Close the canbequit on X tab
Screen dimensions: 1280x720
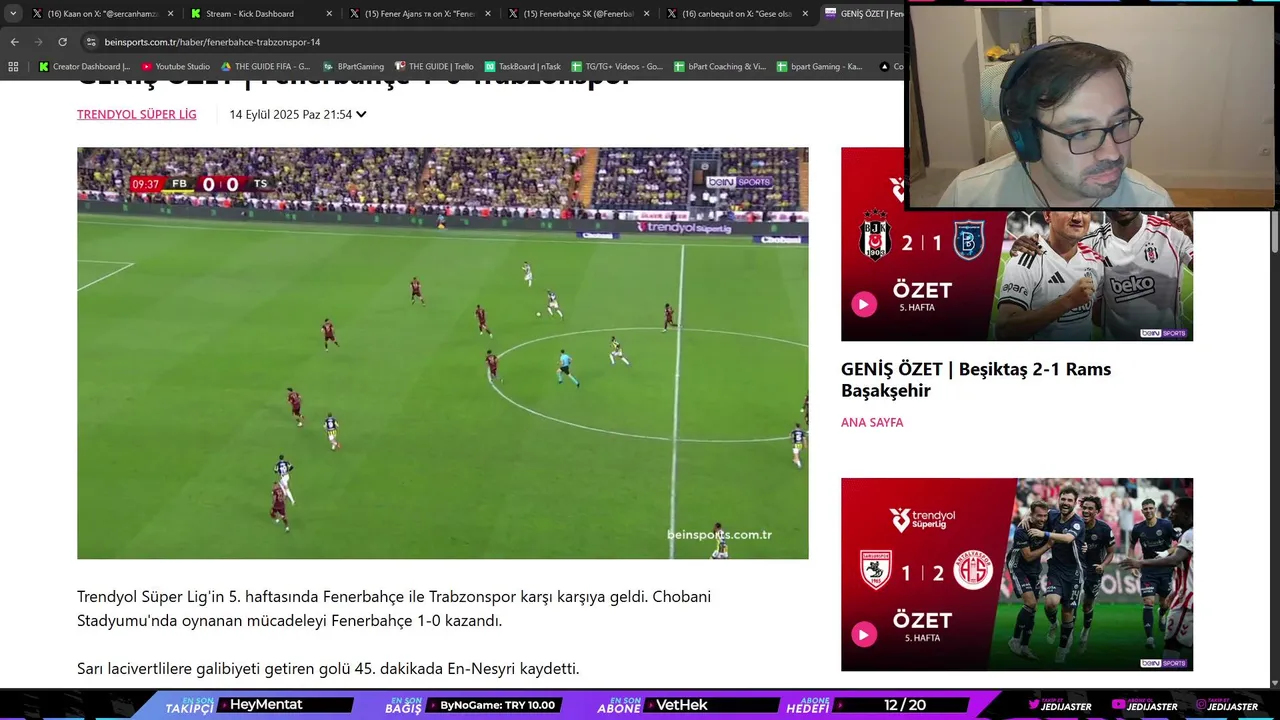click(805, 14)
